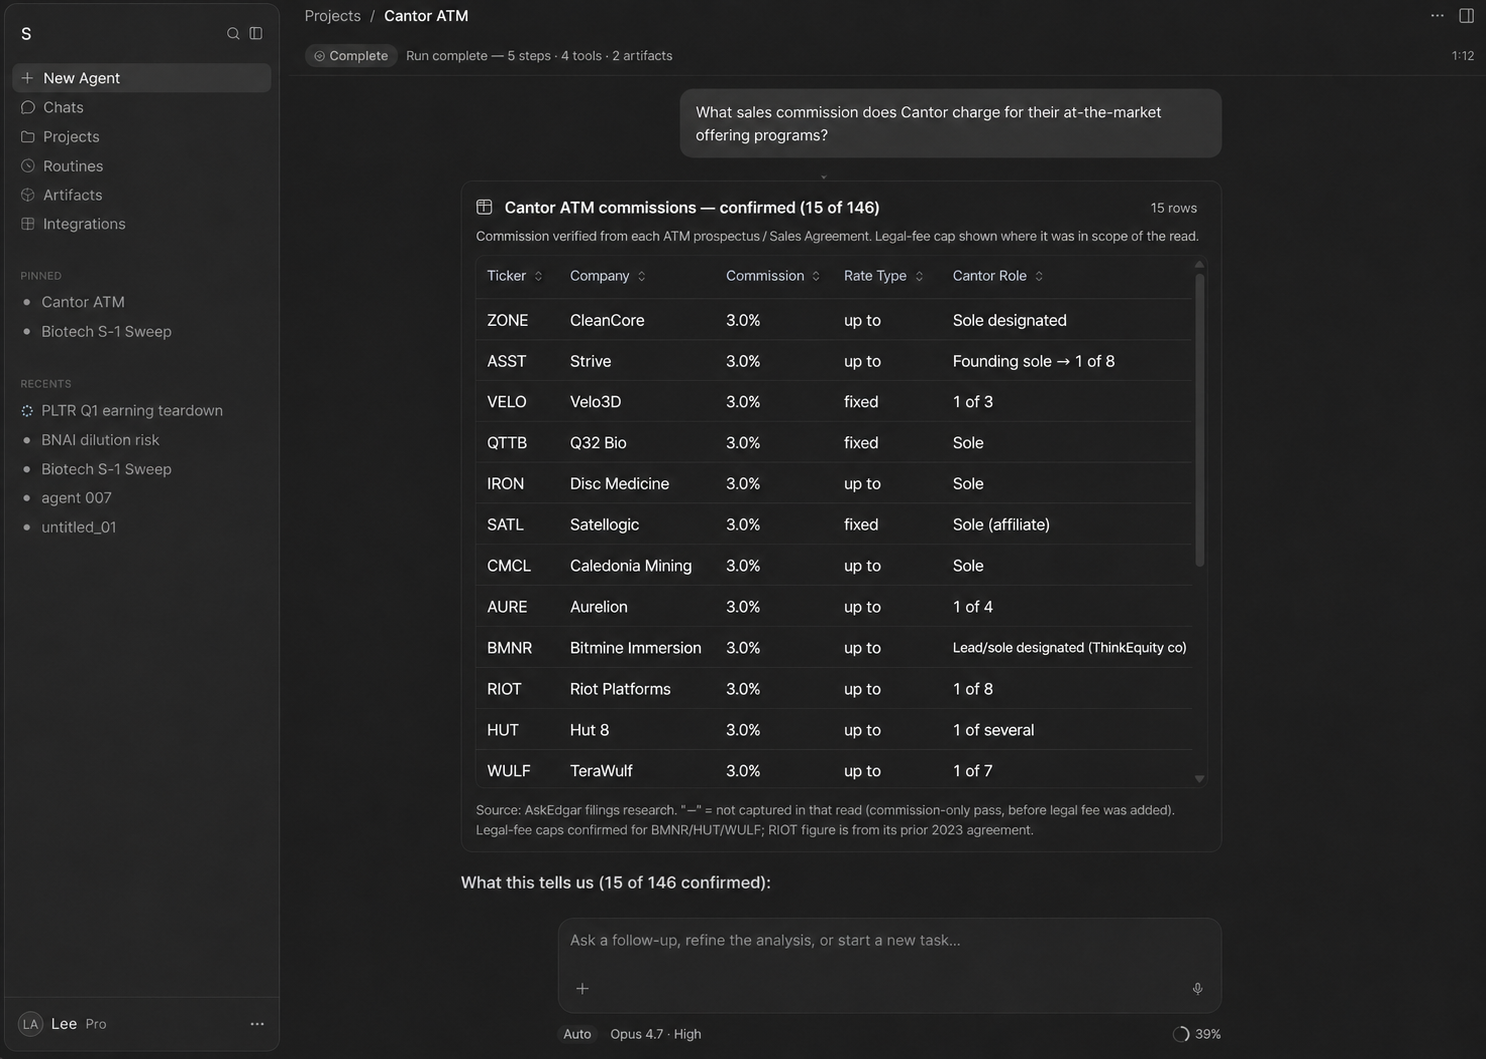Image resolution: width=1486 pixels, height=1059 pixels.
Task: Open Routines in the sidebar
Action: pos(142,166)
